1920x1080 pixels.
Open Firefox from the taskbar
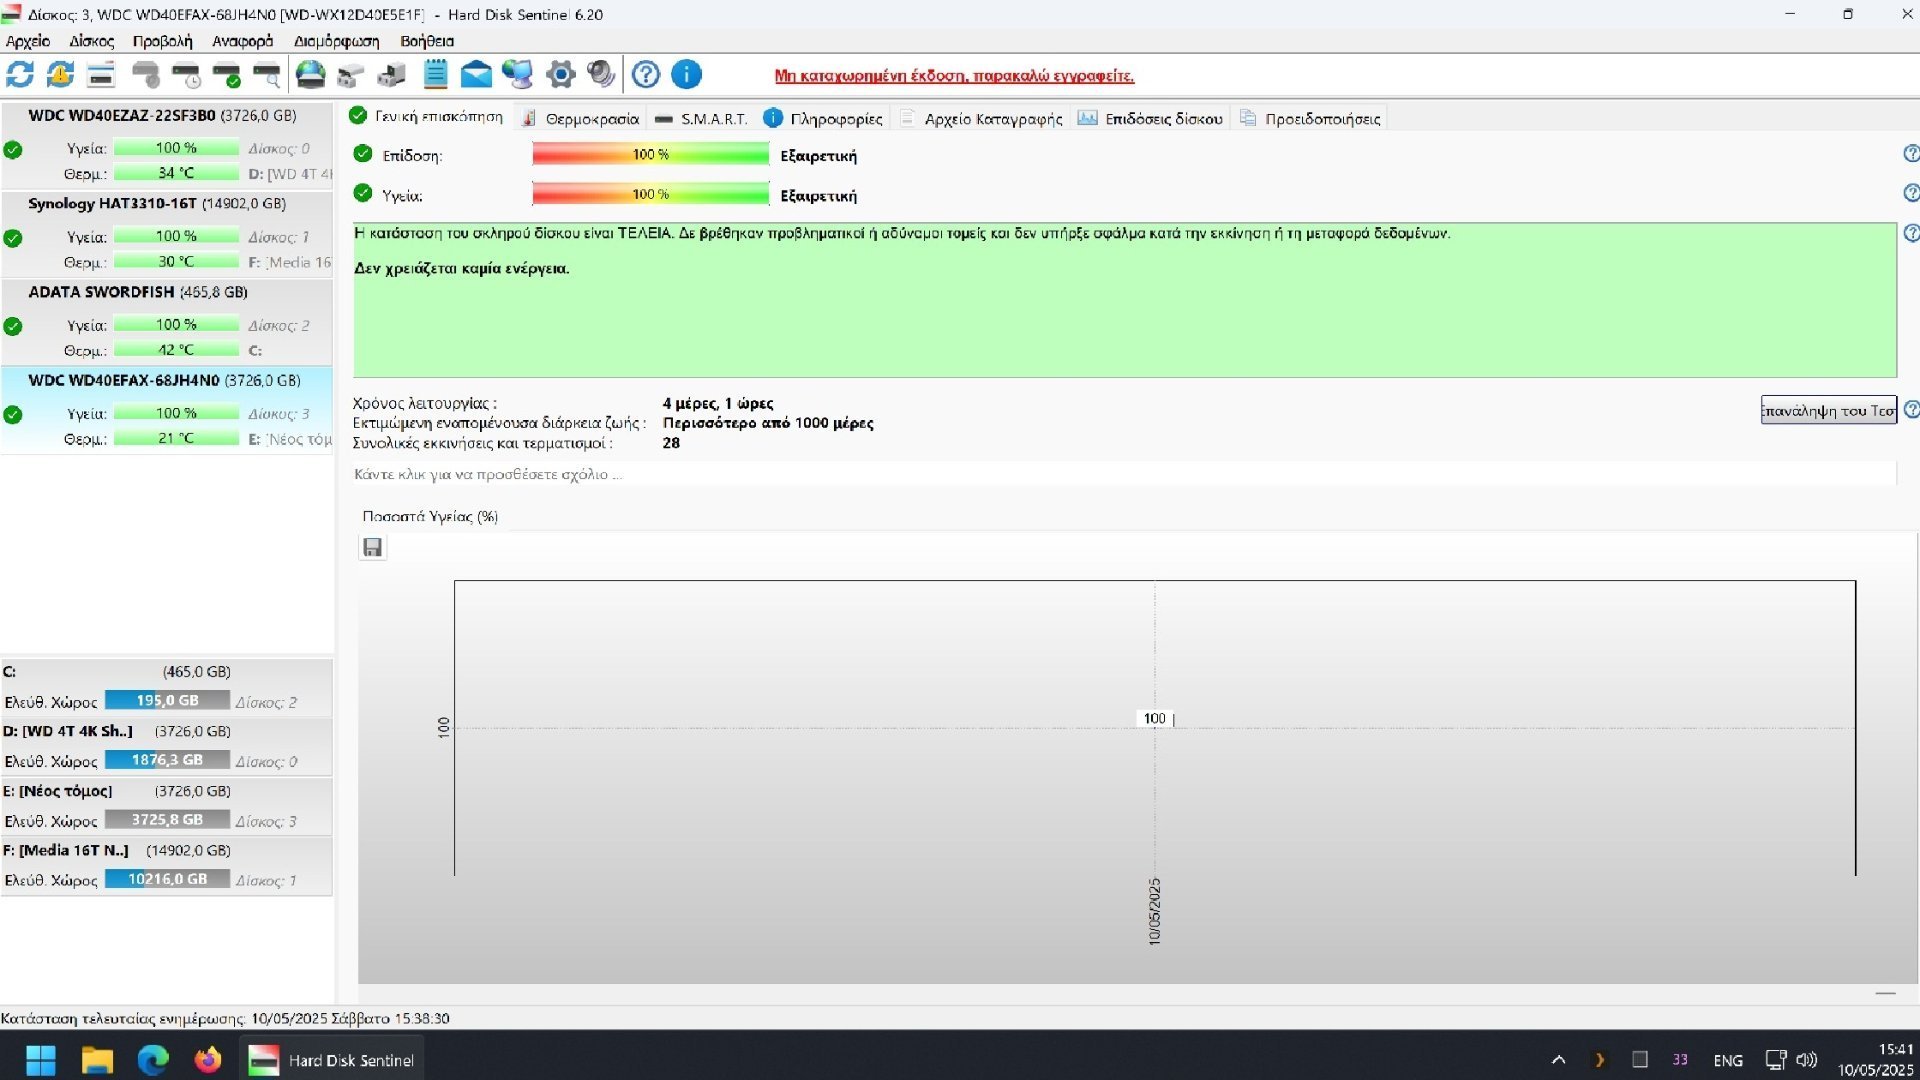tap(208, 1060)
